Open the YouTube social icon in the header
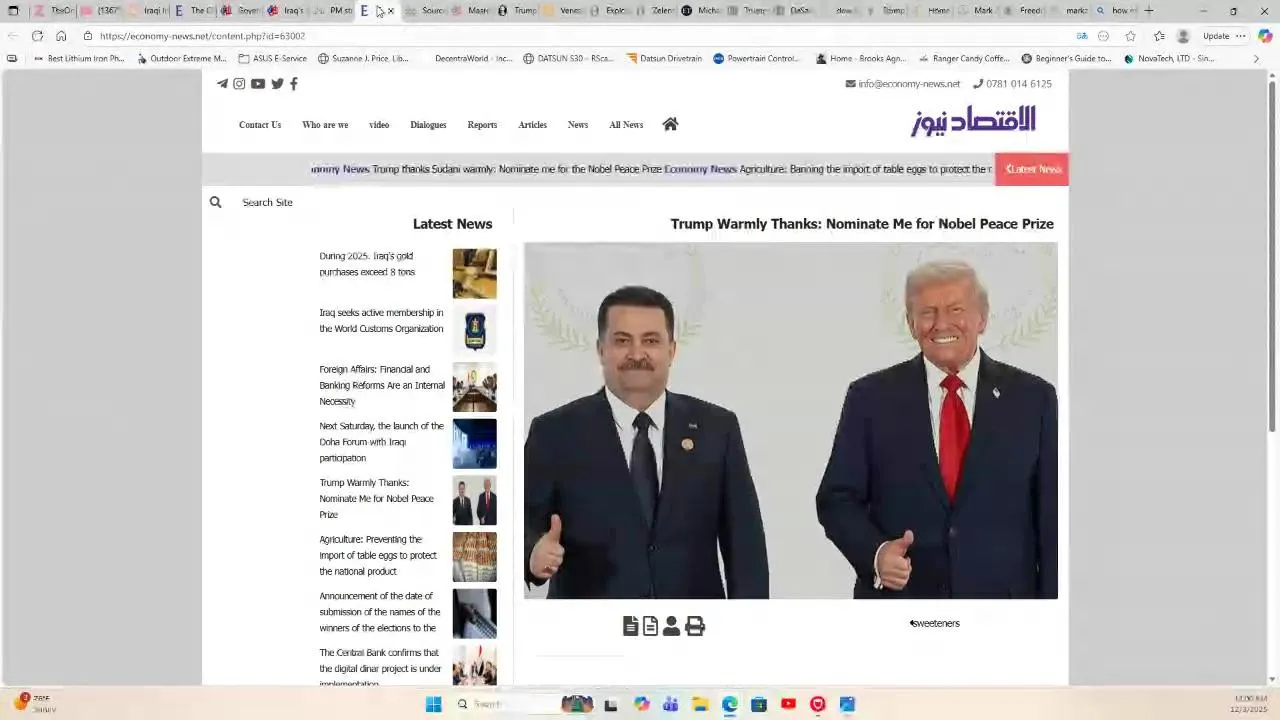The width and height of the screenshot is (1280, 720). pyautogui.click(x=258, y=84)
